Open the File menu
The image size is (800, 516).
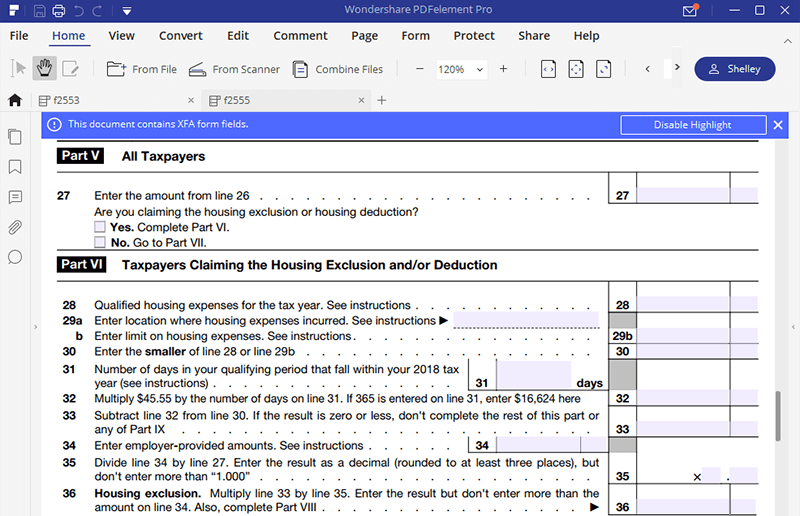[x=19, y=36]
